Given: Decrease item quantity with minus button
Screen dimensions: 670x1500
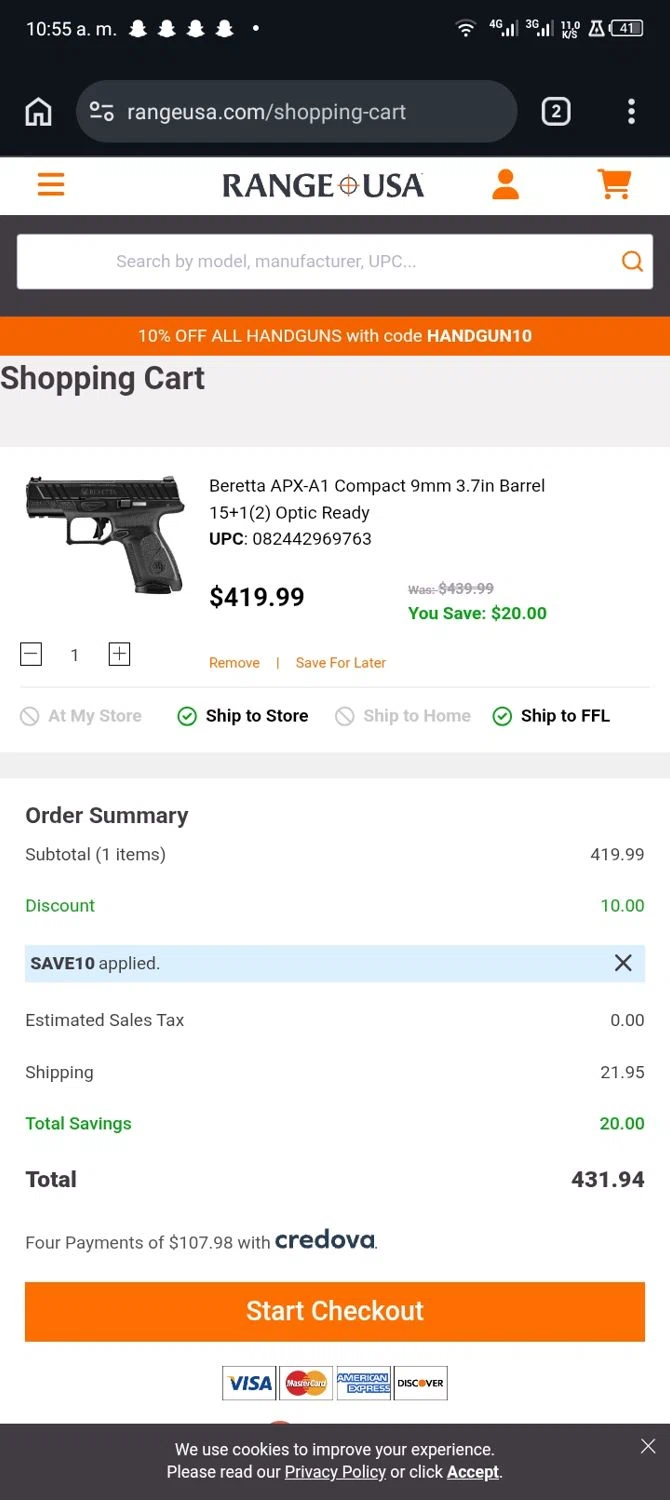Looking at the screenshot, I should coord(31,655).
